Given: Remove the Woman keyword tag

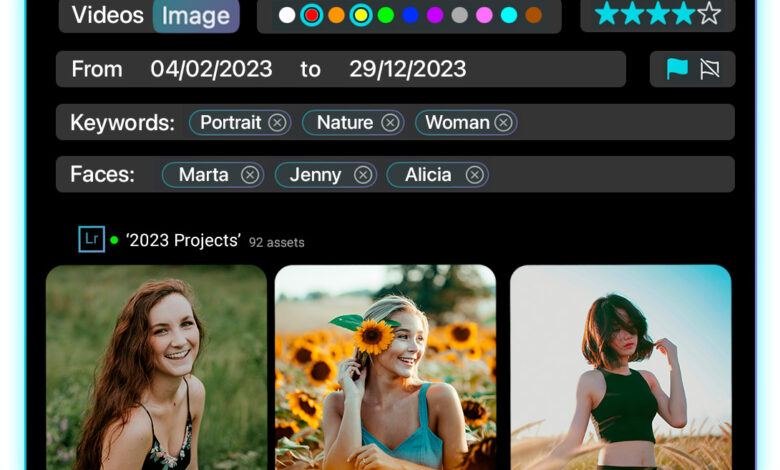Looking at the screenshot, I should tap(503, 122).
